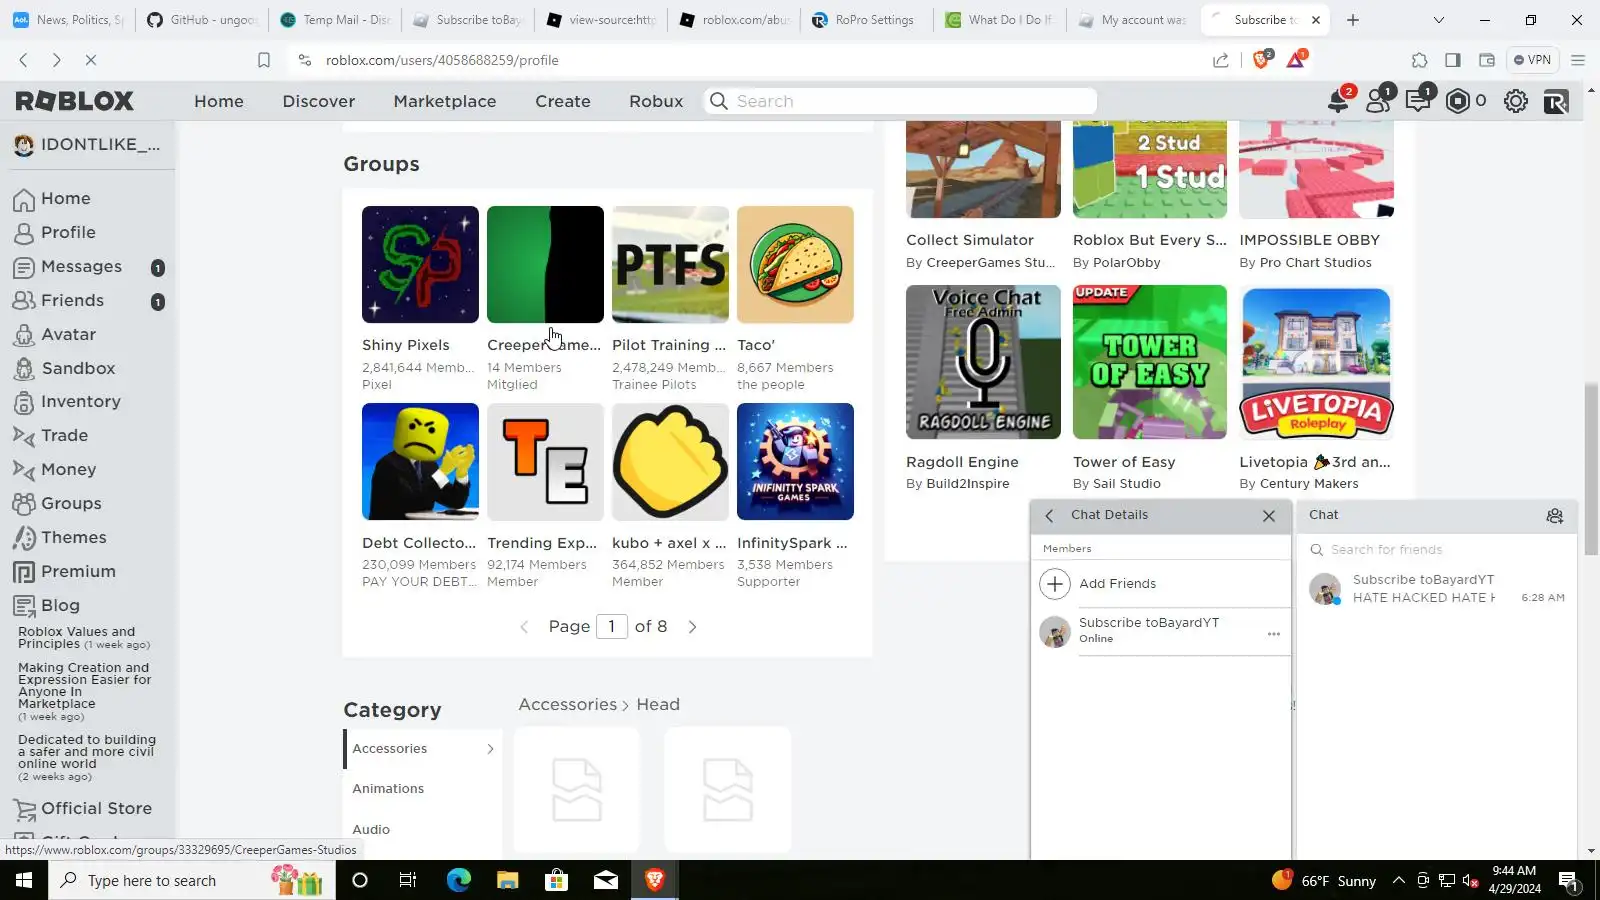
Task: Click the Roblox logo
Action: pyautogui.click(x=75, y=101)
